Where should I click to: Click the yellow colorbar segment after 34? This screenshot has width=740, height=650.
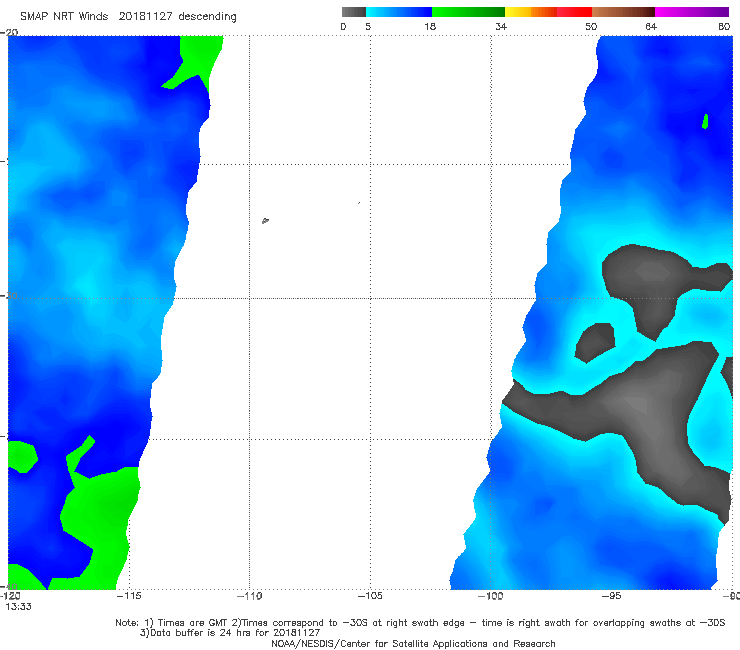[518, 12]
